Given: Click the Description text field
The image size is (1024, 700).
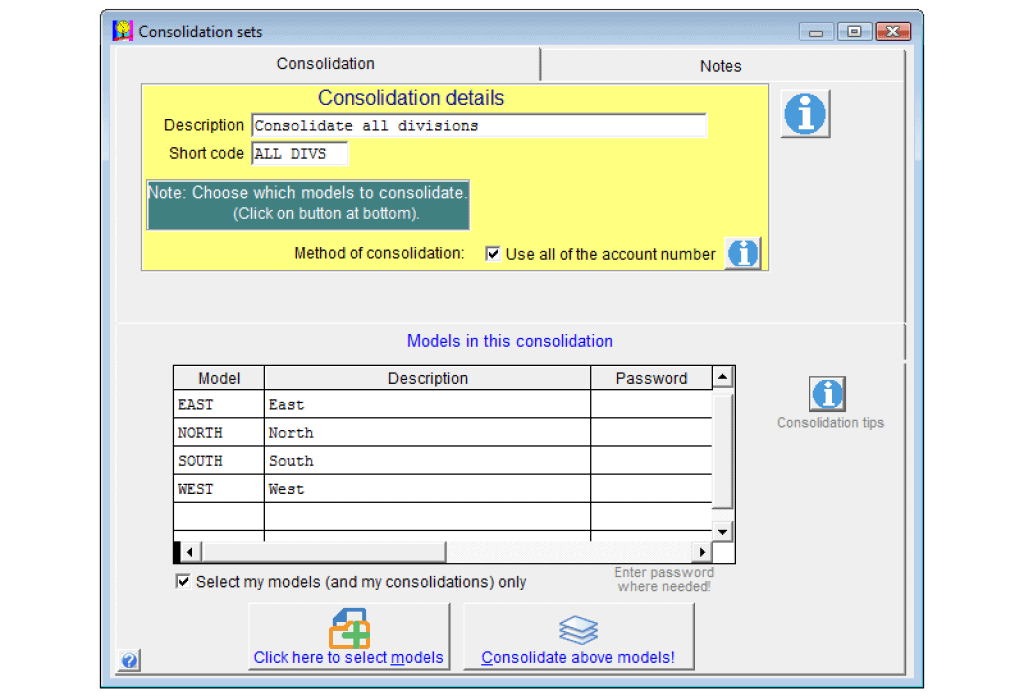Looking at the screenshot, I should pyautogui.click(x=478, y=126).
